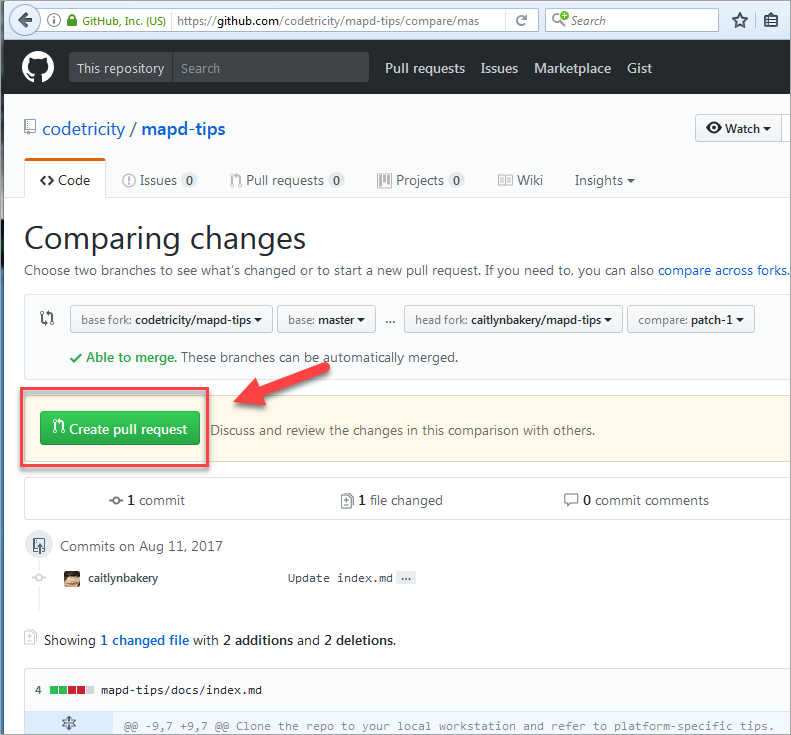Click the green Create pull request button

(120, 428)
